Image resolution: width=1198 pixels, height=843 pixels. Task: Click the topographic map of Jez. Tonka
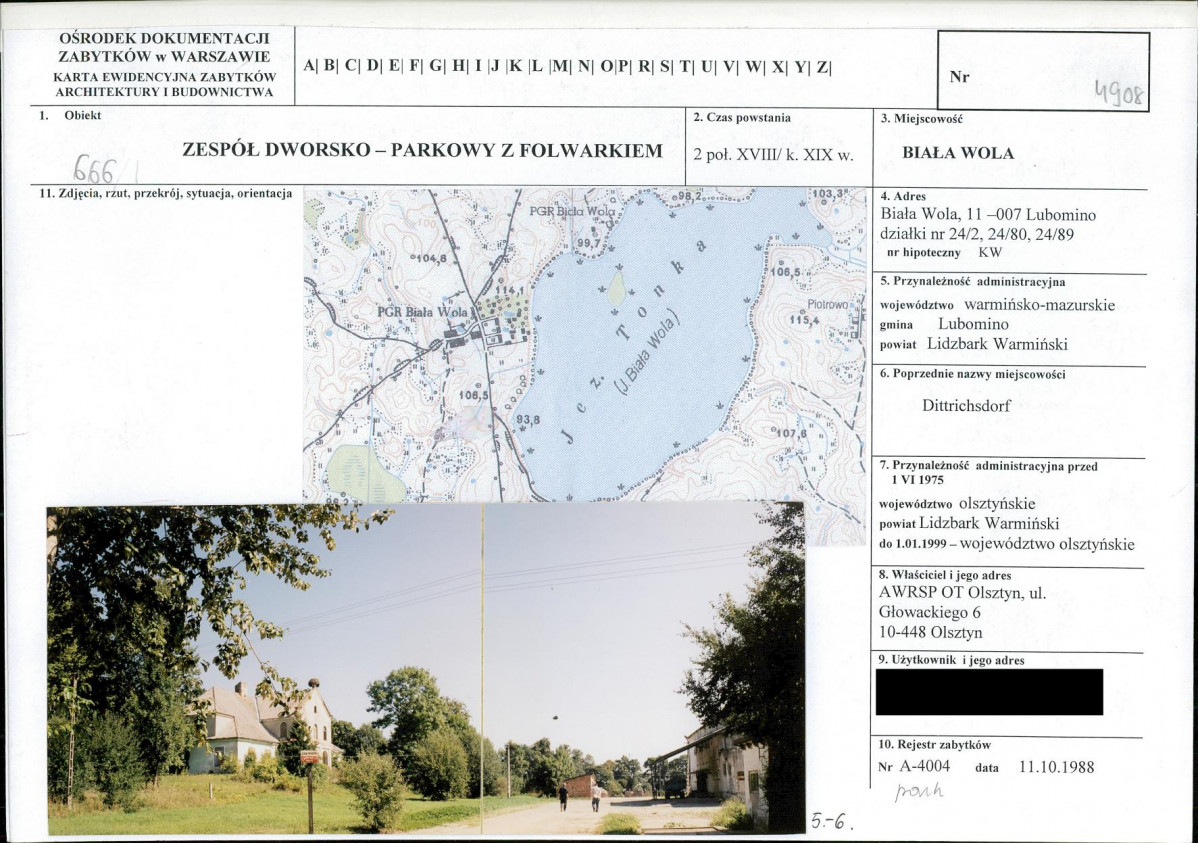pyautogui.click(x=586, y=345)
